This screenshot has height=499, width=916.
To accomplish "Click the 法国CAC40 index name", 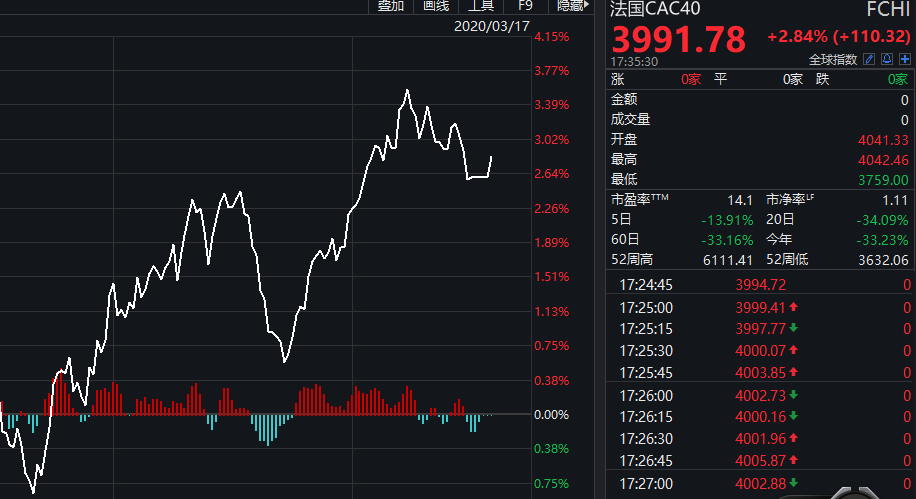I will (x=655, y=9).
